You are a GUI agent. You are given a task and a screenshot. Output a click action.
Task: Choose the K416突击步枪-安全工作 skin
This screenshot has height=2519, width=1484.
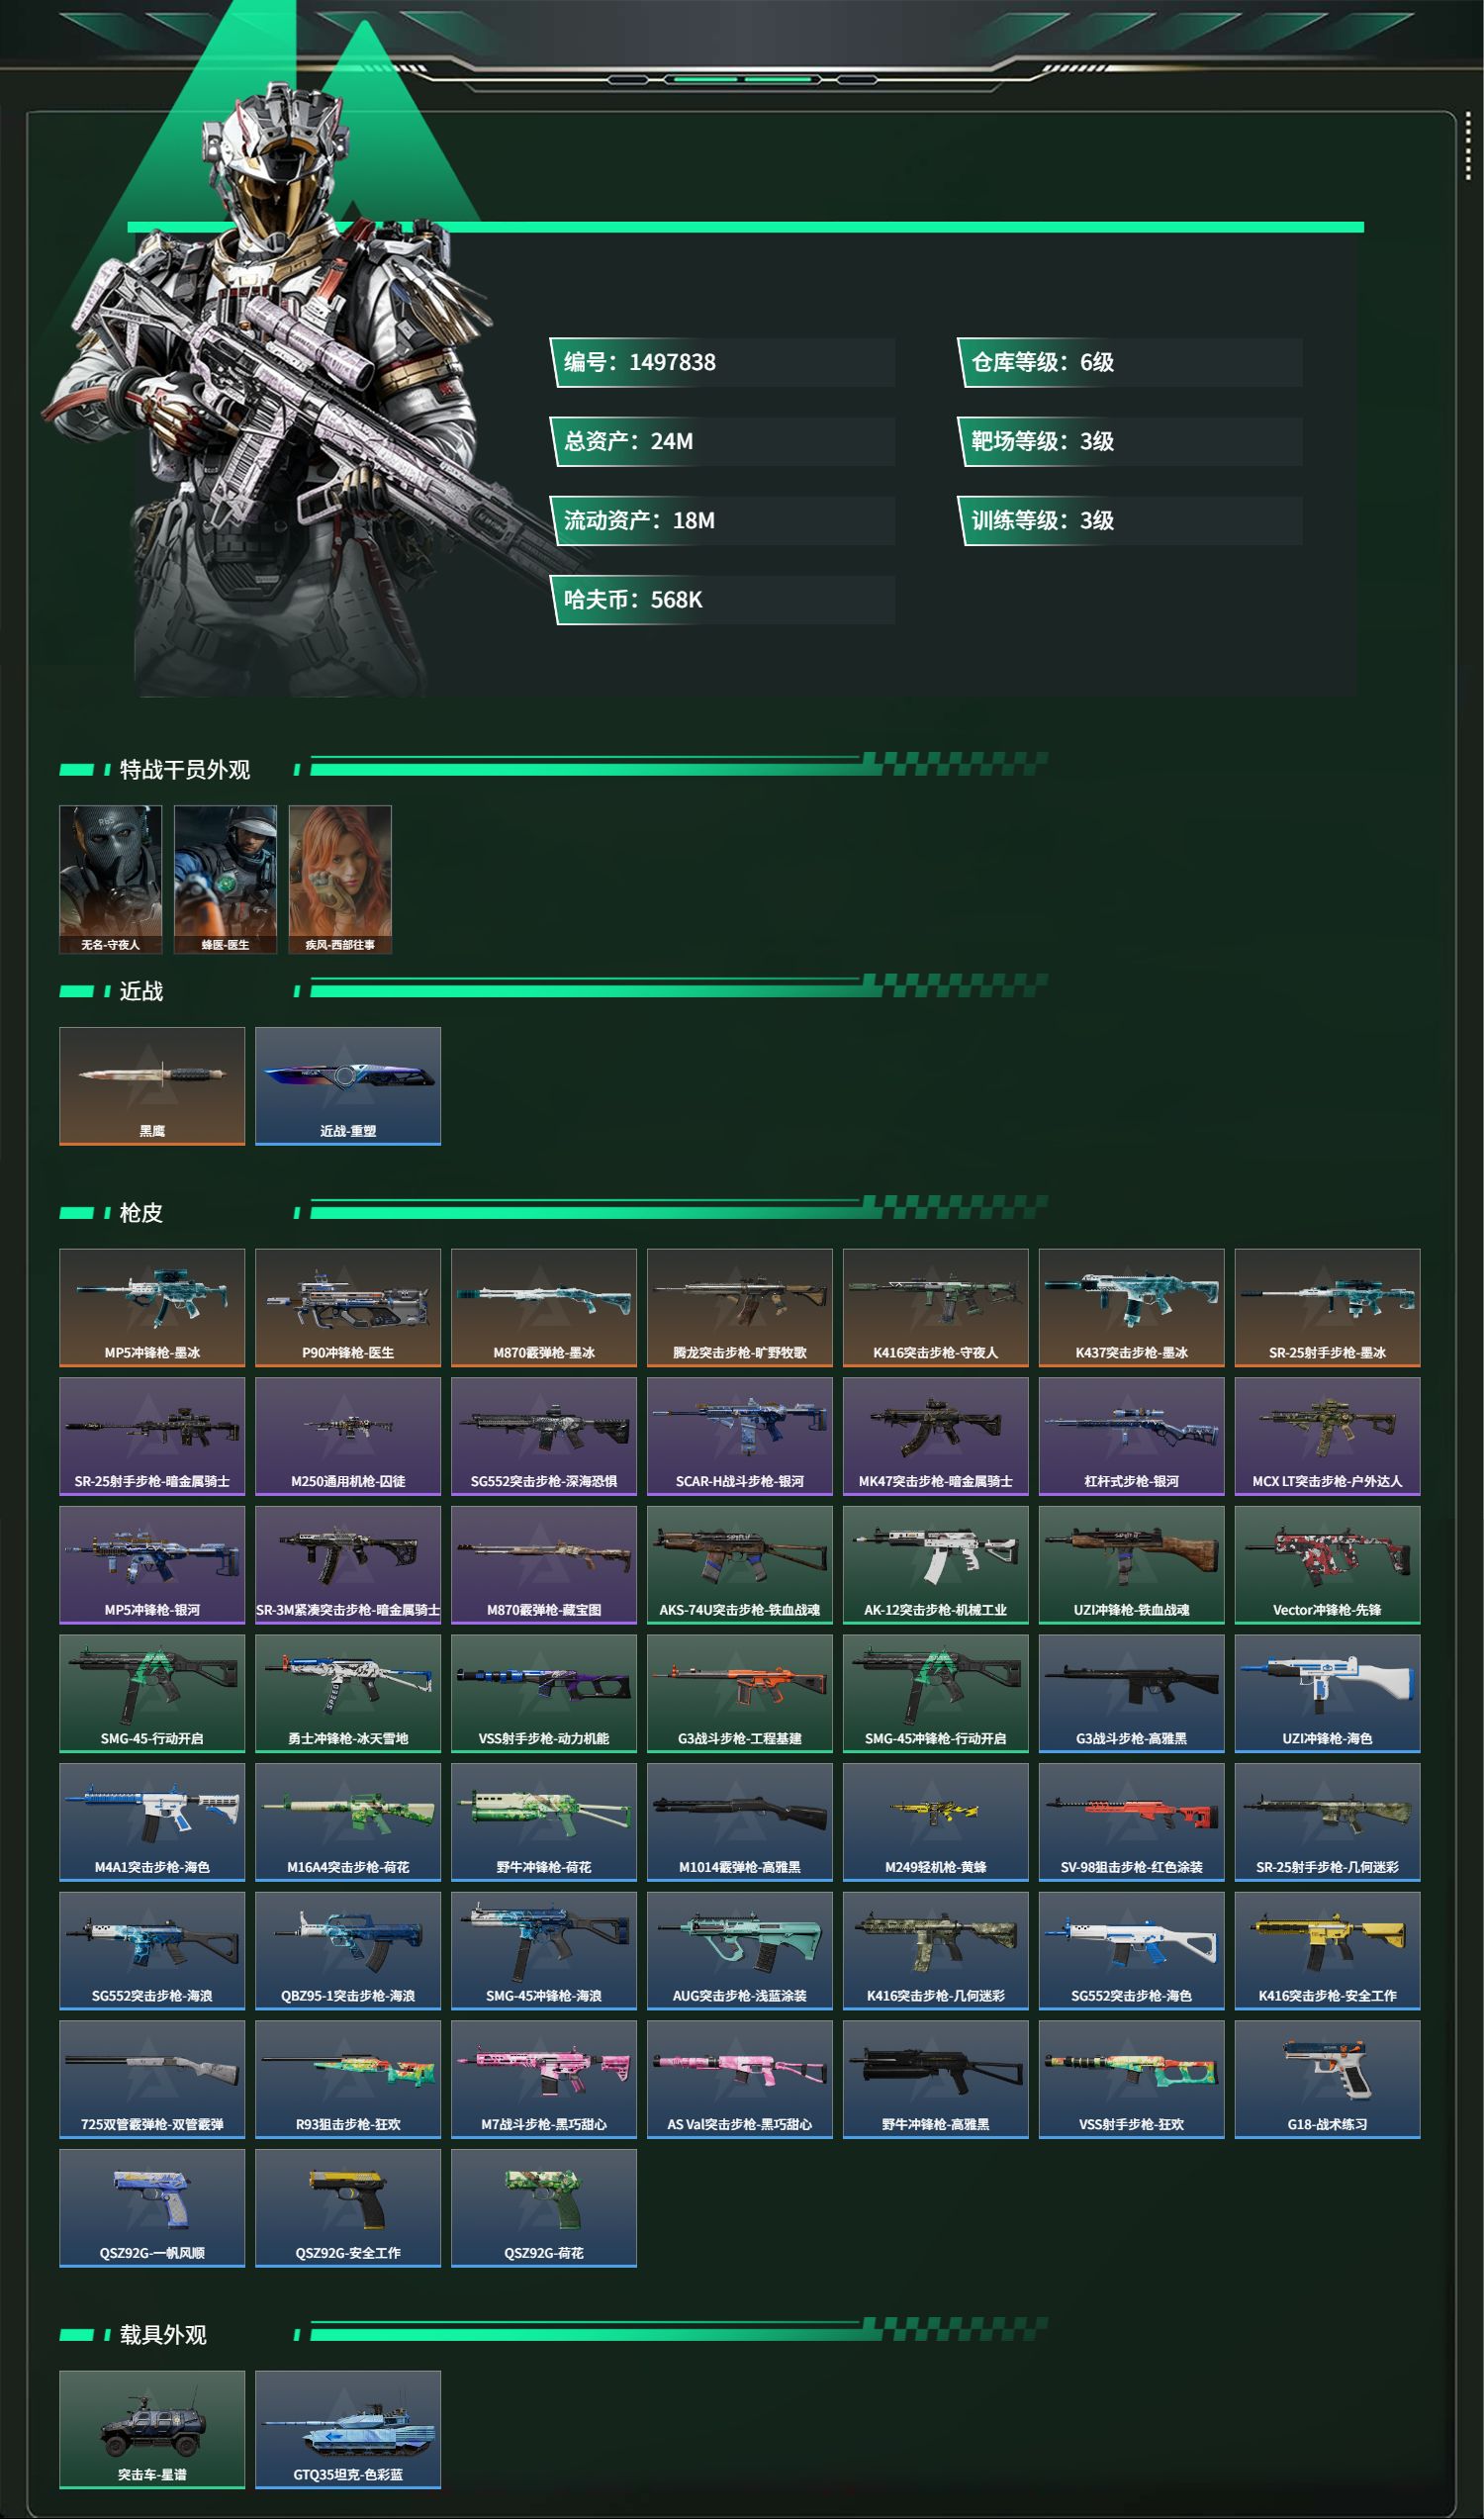coord(1328,1951)
